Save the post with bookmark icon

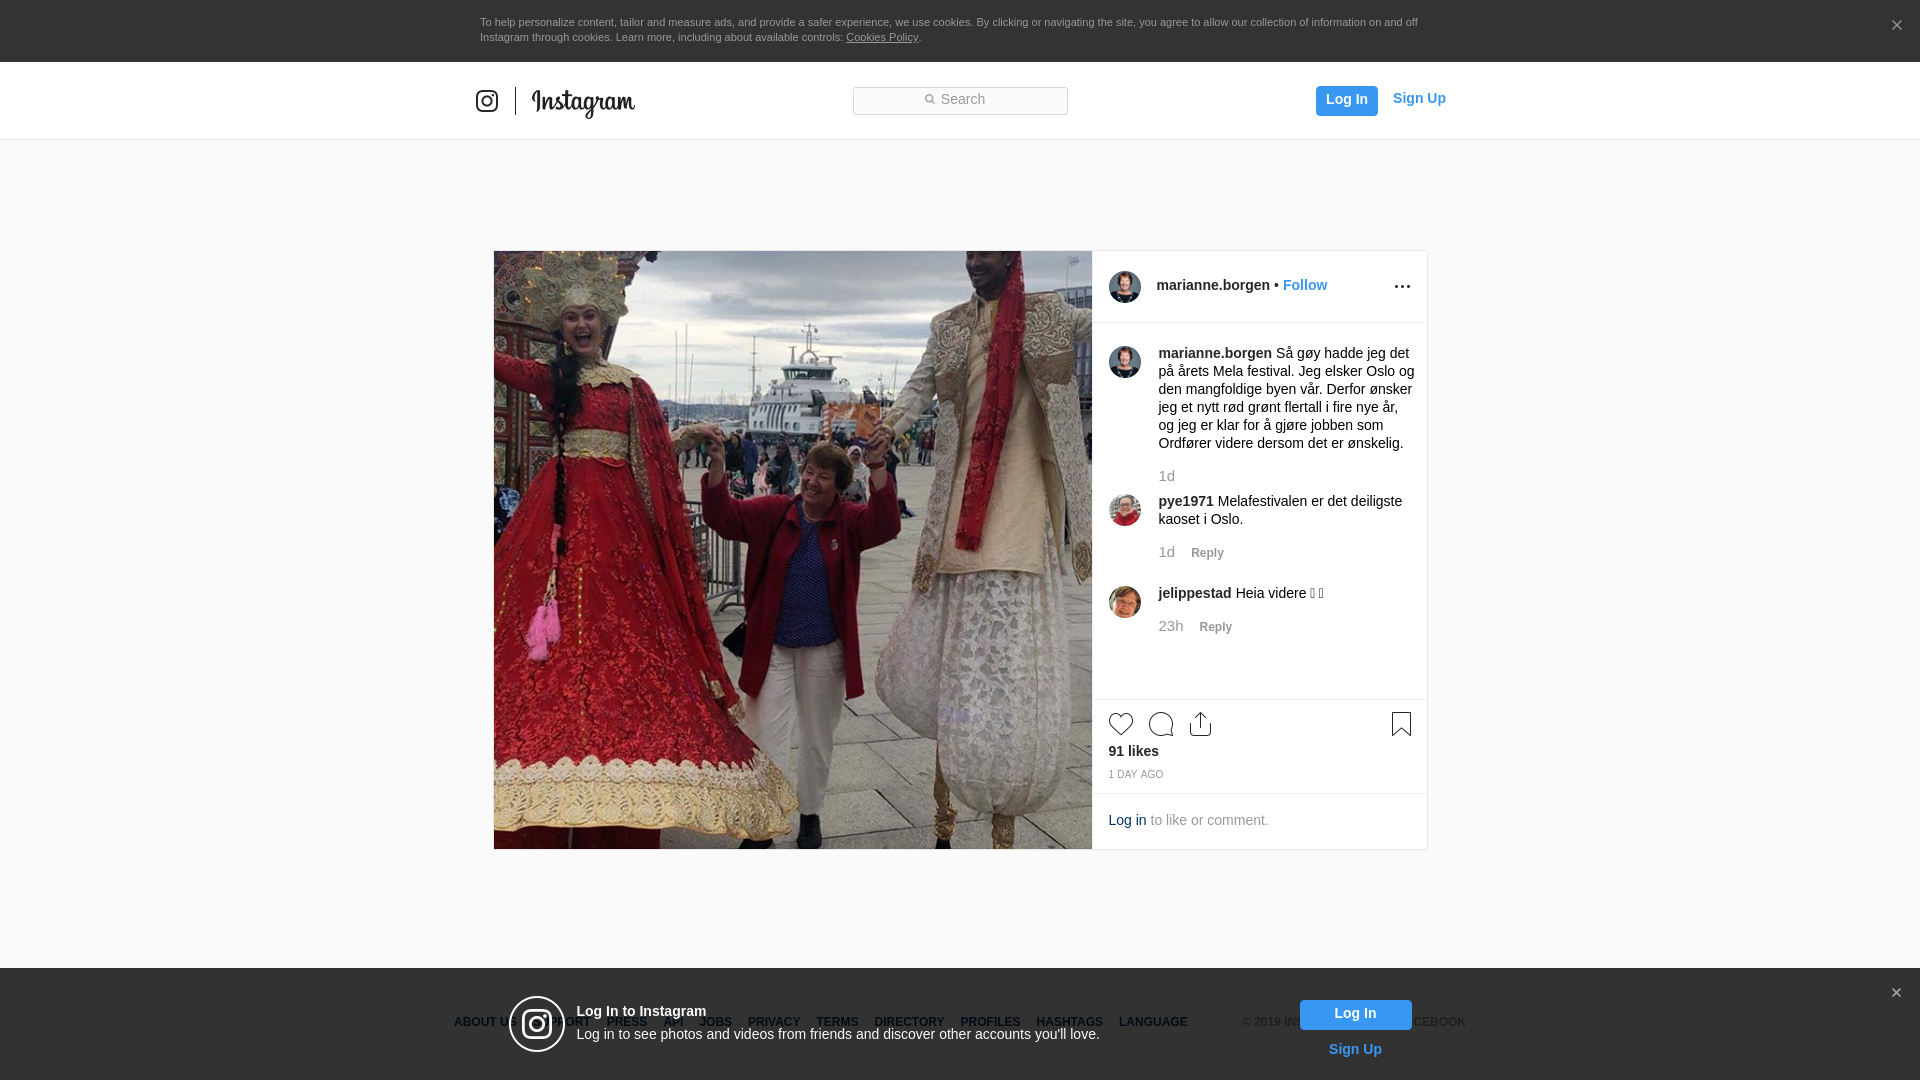point(1400,724)
